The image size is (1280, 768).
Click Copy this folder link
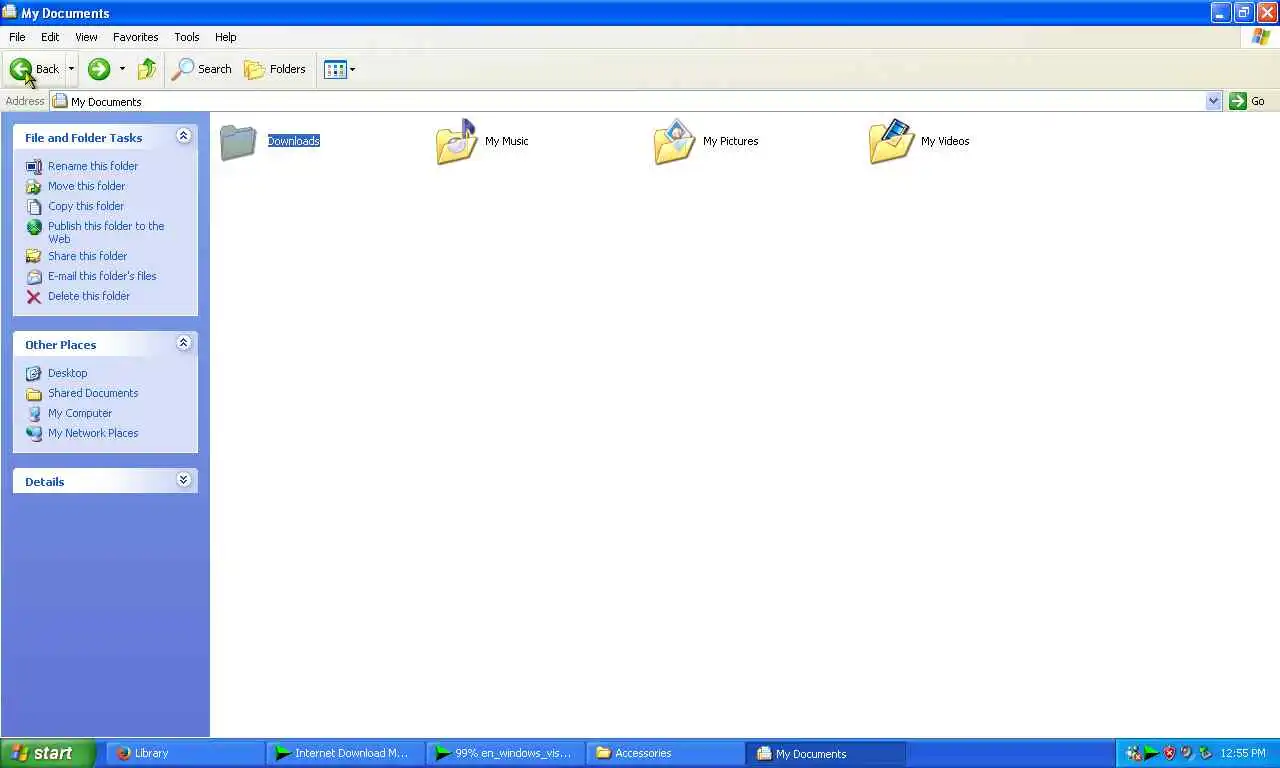click(x=86, y=206)
